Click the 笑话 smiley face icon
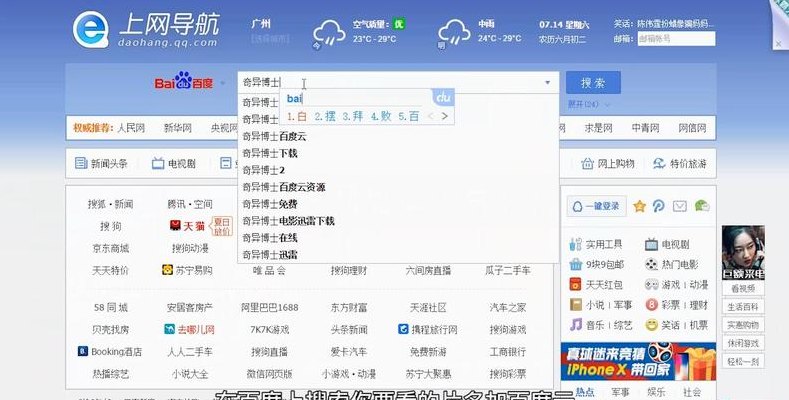 click(x=652, y=325)
